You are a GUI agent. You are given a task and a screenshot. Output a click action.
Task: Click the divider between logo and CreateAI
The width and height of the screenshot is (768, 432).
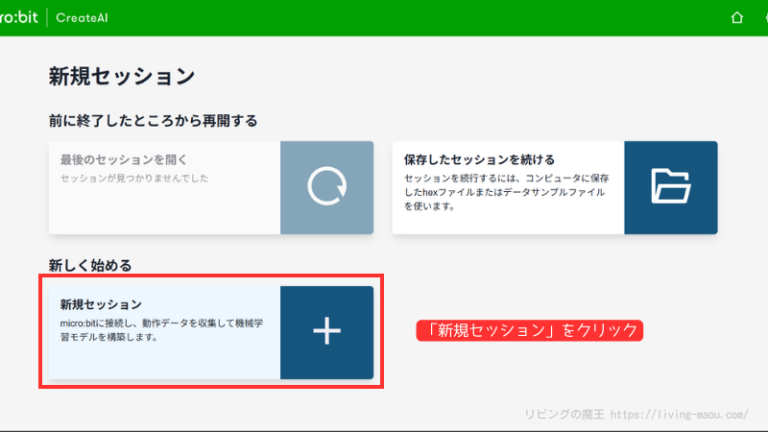coord(47,17)
